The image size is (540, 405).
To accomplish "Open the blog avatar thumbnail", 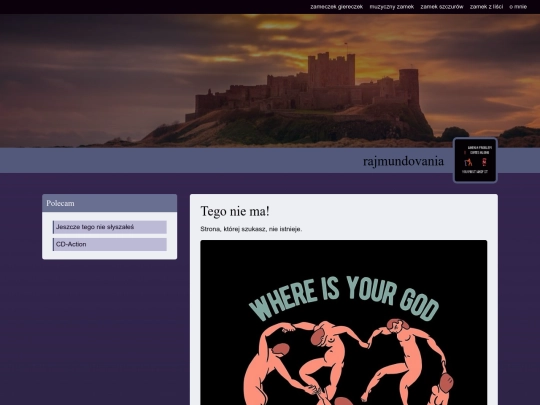I will coord(475,160).
